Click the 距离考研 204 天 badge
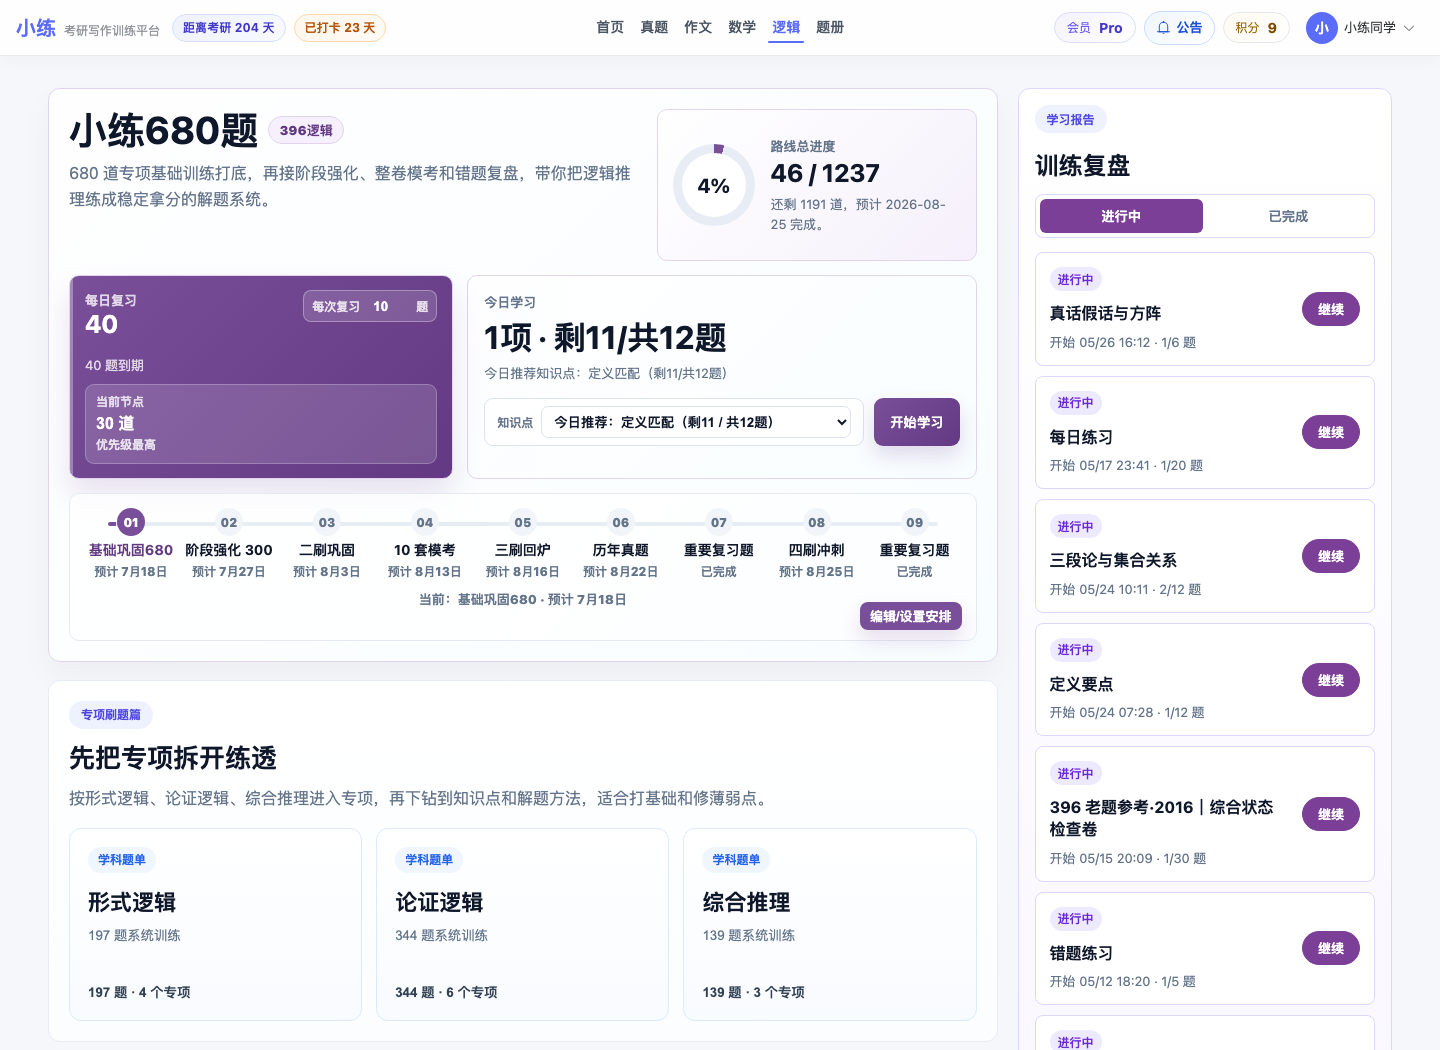 (x=229, y=28)
